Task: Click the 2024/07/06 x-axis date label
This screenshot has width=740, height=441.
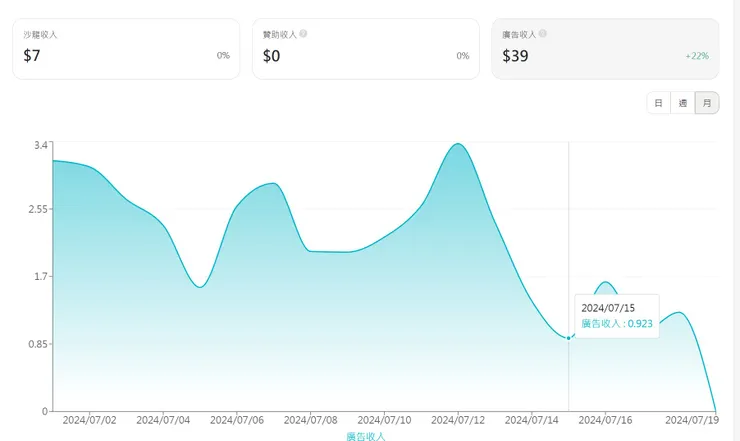Action: (x=238, y=421)
